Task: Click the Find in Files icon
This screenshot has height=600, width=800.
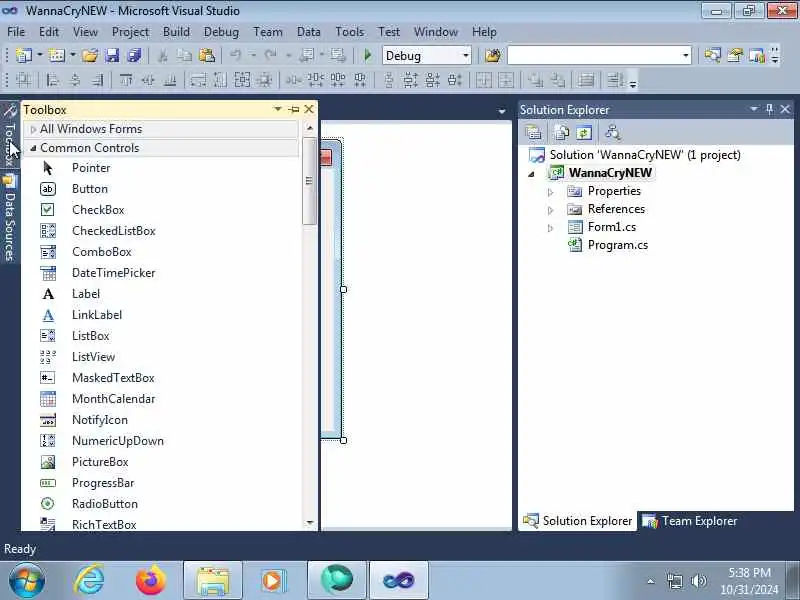Action: 493,55
